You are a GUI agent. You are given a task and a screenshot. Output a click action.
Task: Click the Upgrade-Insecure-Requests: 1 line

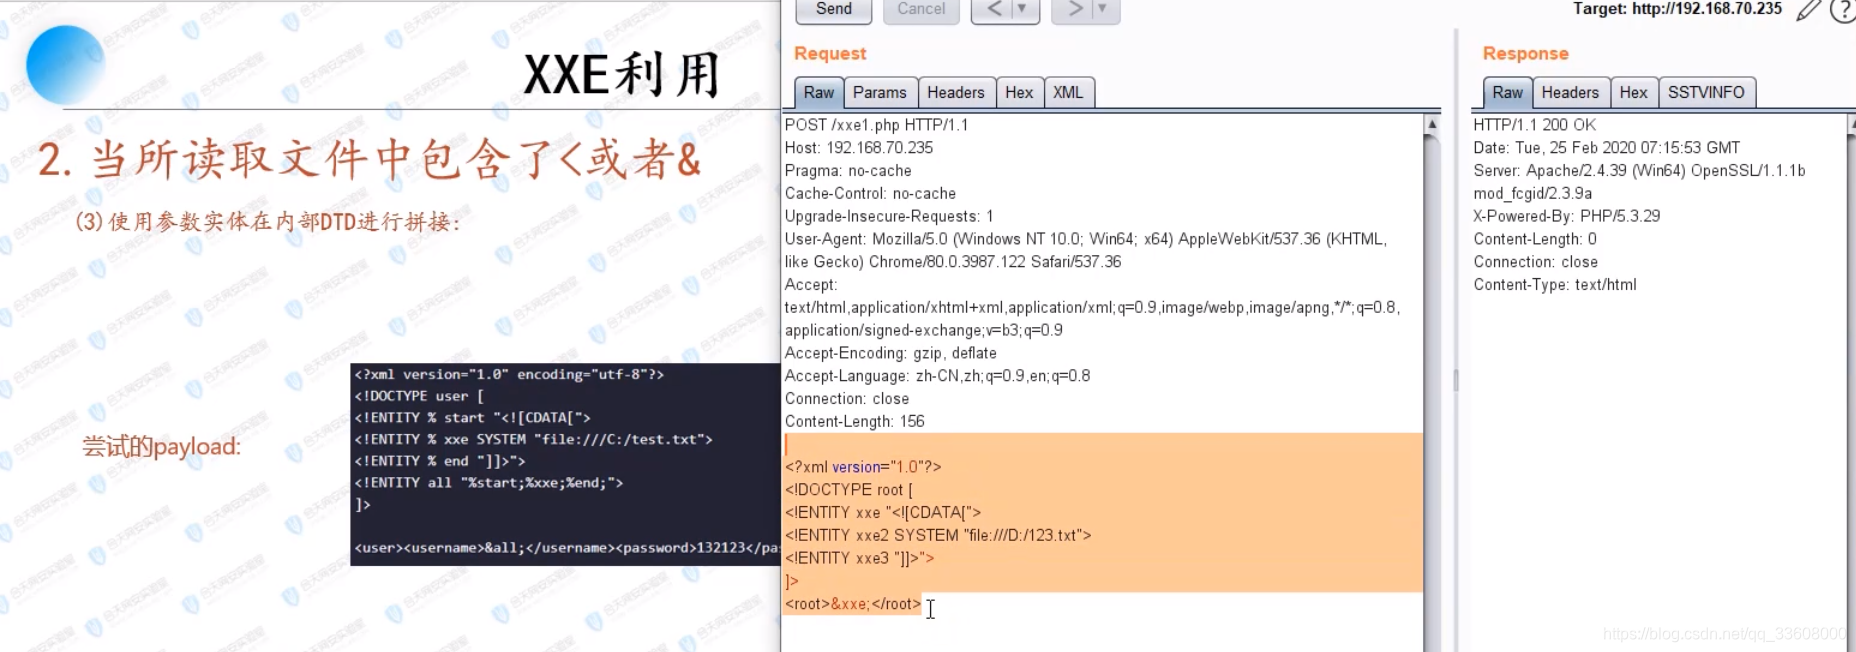pos(889,217)
